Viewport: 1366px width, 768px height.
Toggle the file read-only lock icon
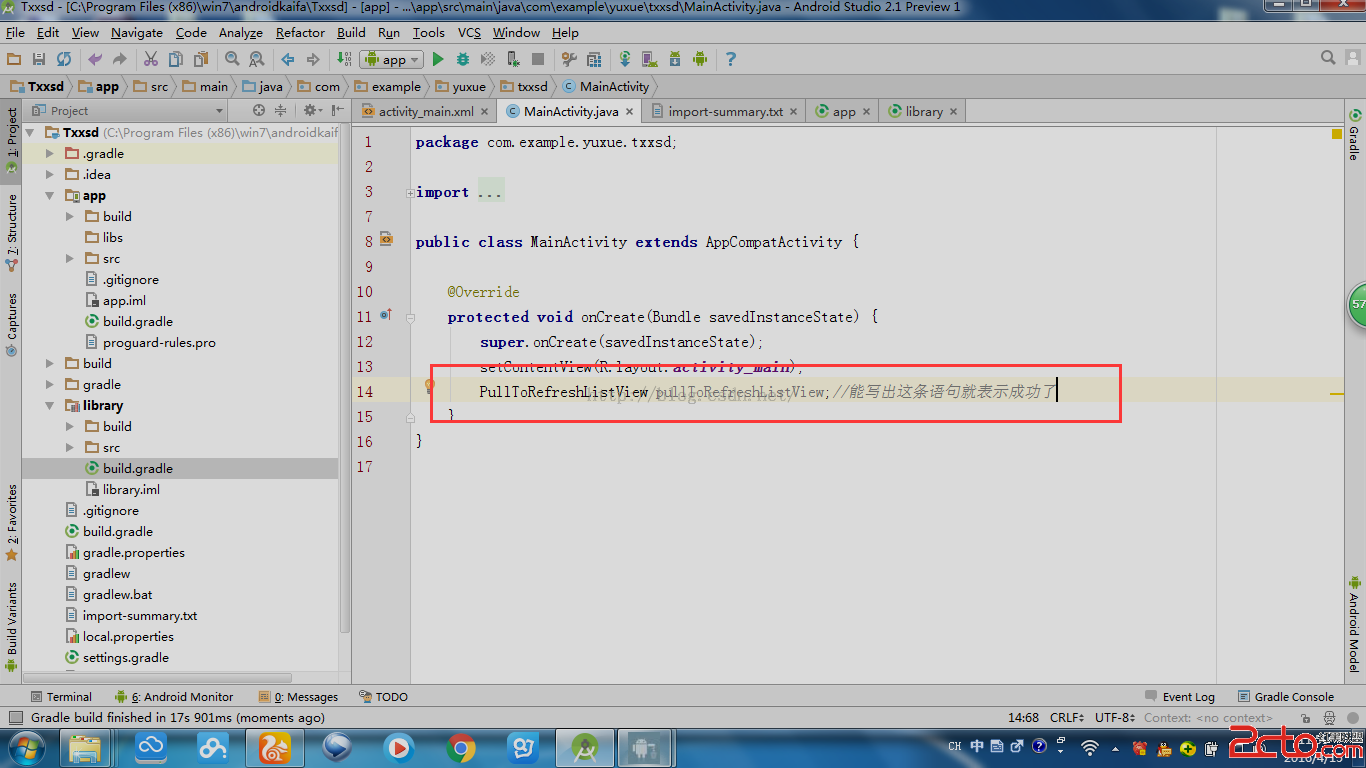(1306, 718)
